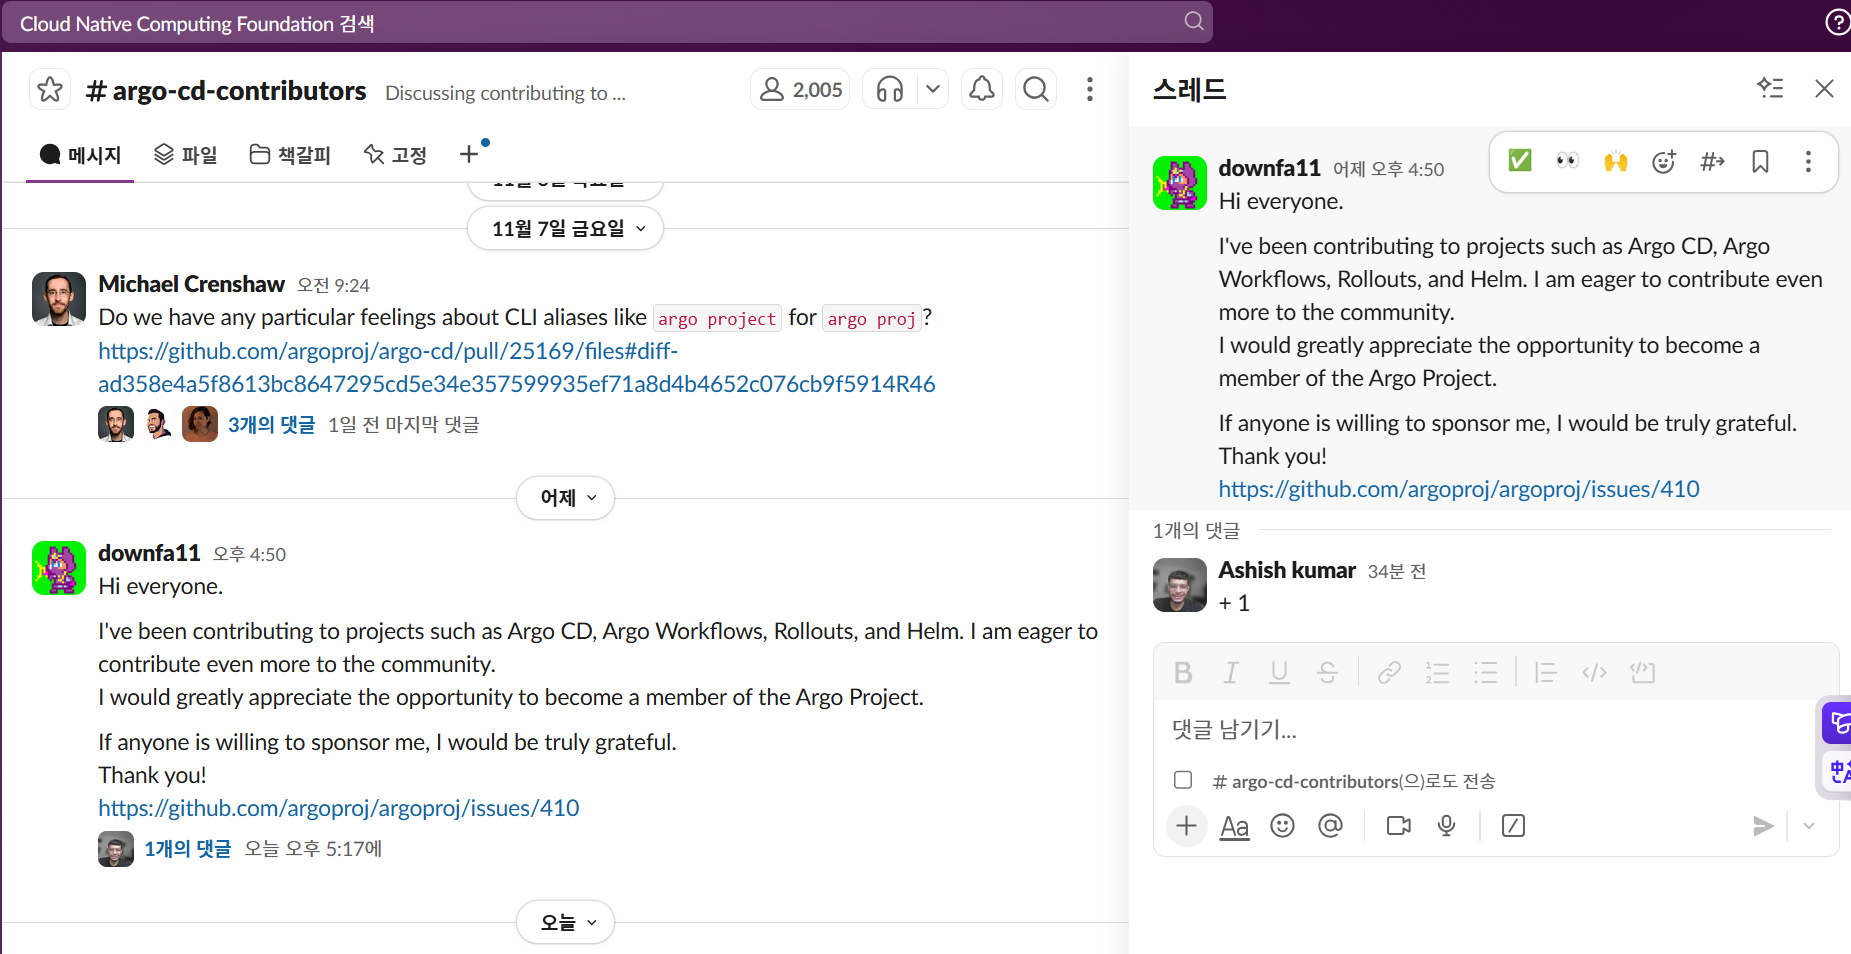Screen dimensions: 1851x954
Task: Open the 11월 7일 금요일 date dropdown
Action: pyautogui.click(x=566, y=229)
